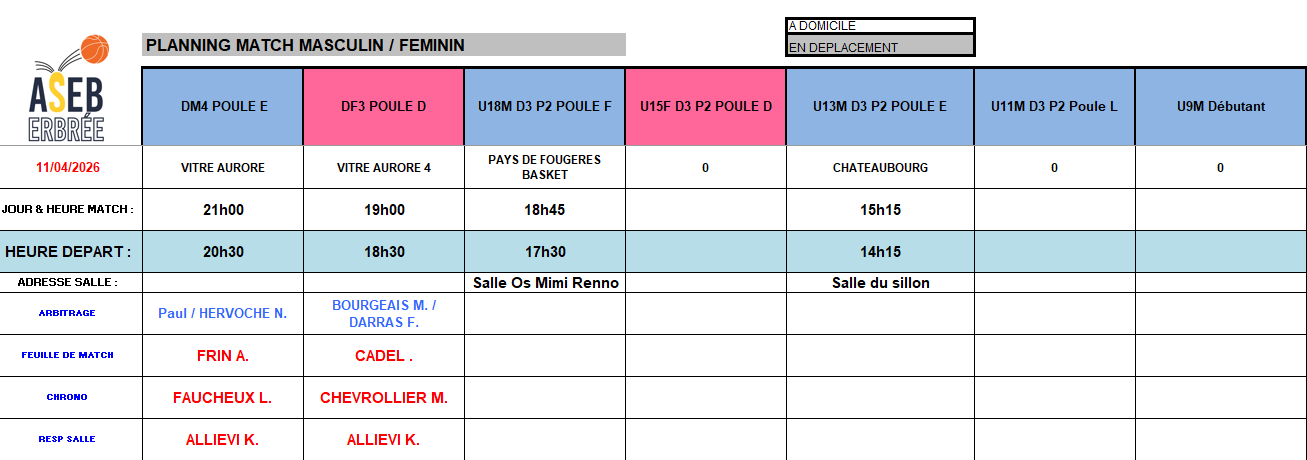Image resolution: width=1307 pixels, height=460 pixels.
Task: Select the grey EN DEPLACEMENT legend cell
Action: (879, 47)
